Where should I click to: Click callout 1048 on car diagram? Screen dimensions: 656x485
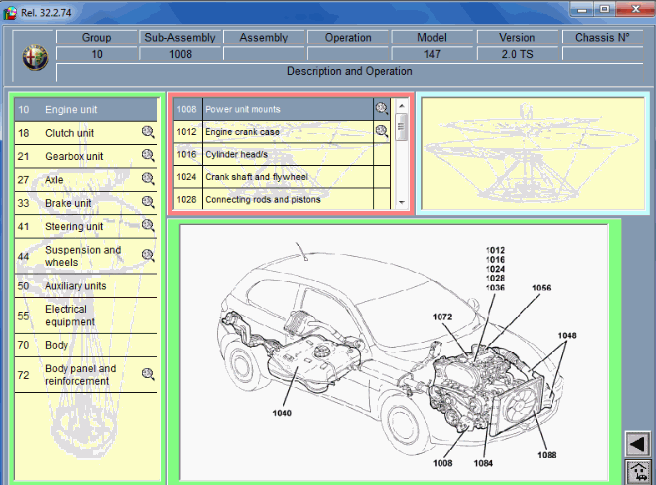pyautogui.click(x=567, y=335)
